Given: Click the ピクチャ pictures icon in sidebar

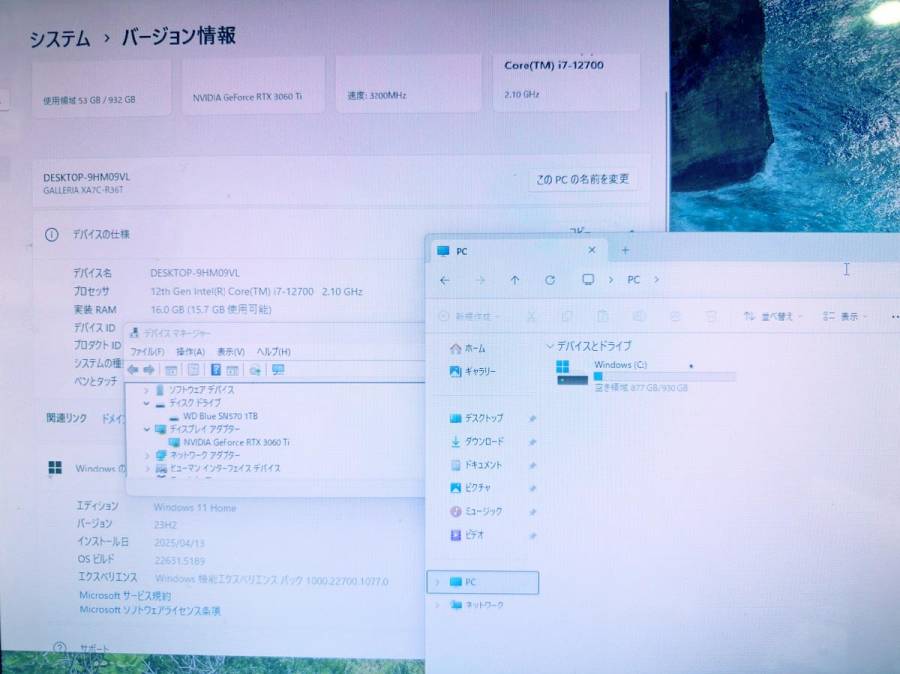Looking at the screenshot, I should 456,488.
